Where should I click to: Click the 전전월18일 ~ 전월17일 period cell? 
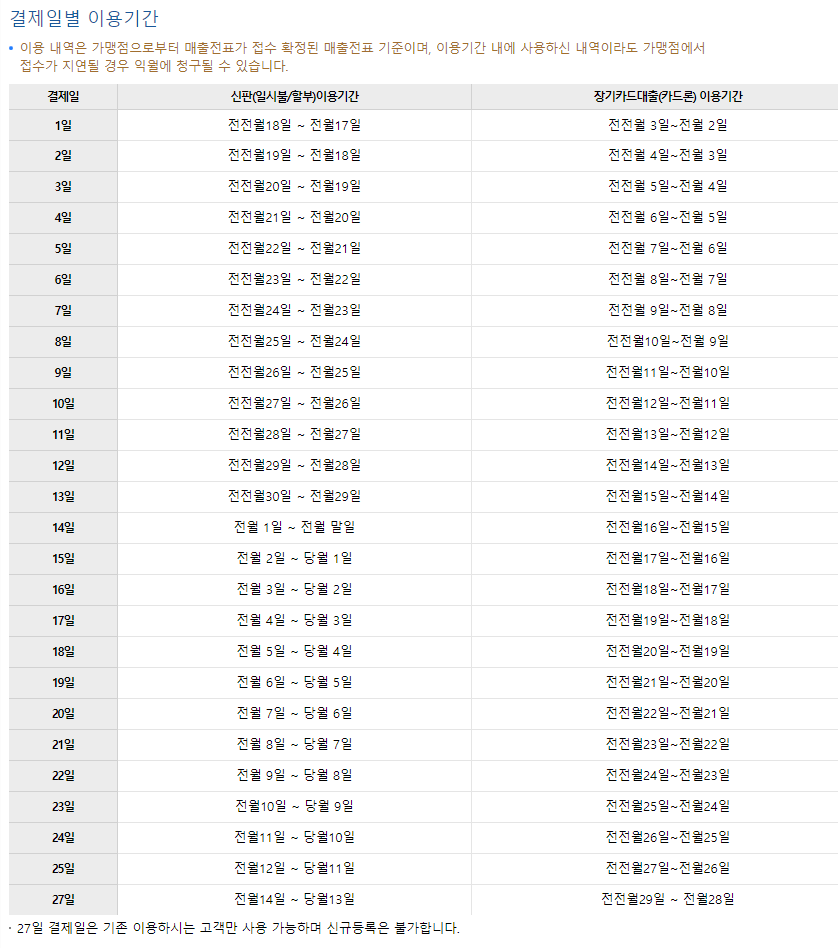(294, 125)
